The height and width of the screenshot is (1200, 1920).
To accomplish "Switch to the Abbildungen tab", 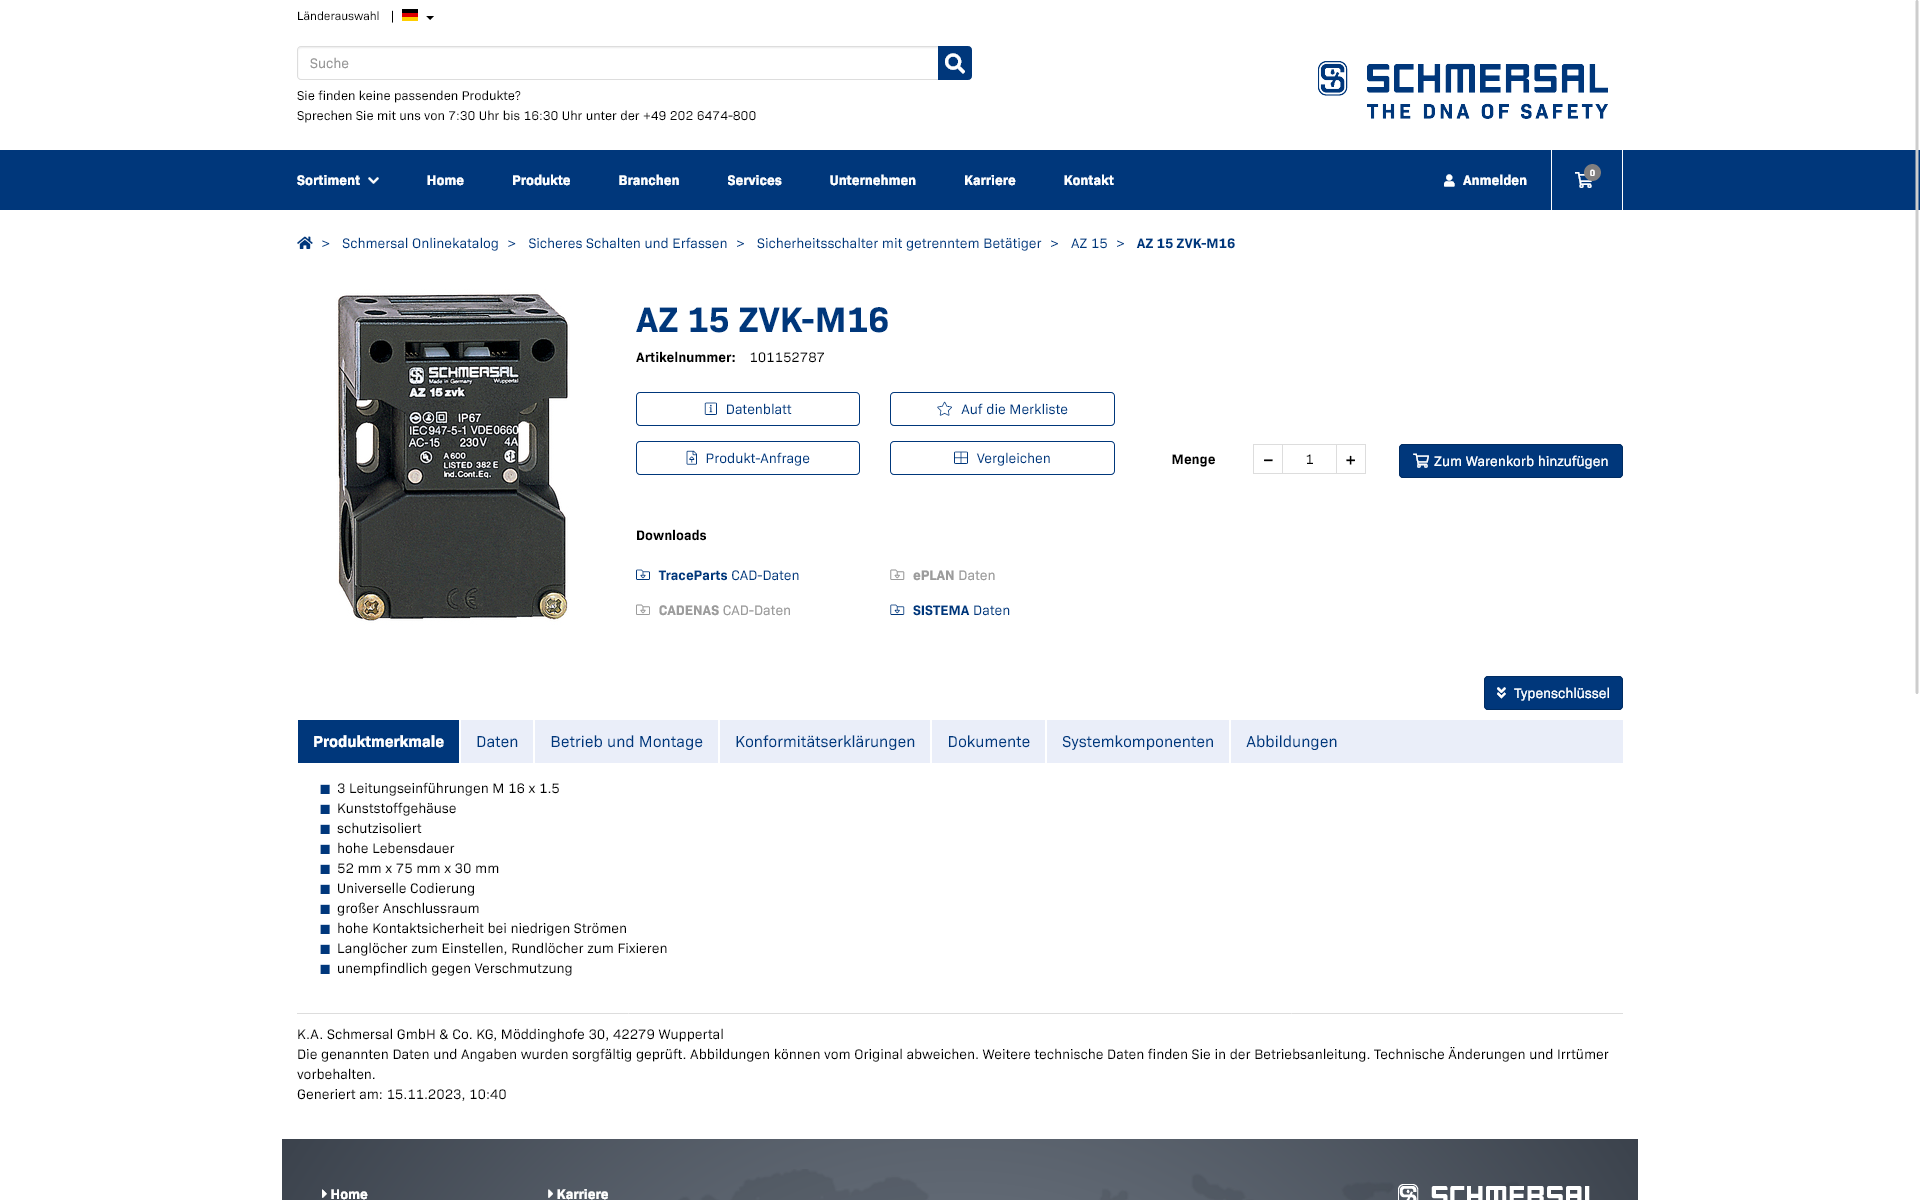I will (1291, 741).
